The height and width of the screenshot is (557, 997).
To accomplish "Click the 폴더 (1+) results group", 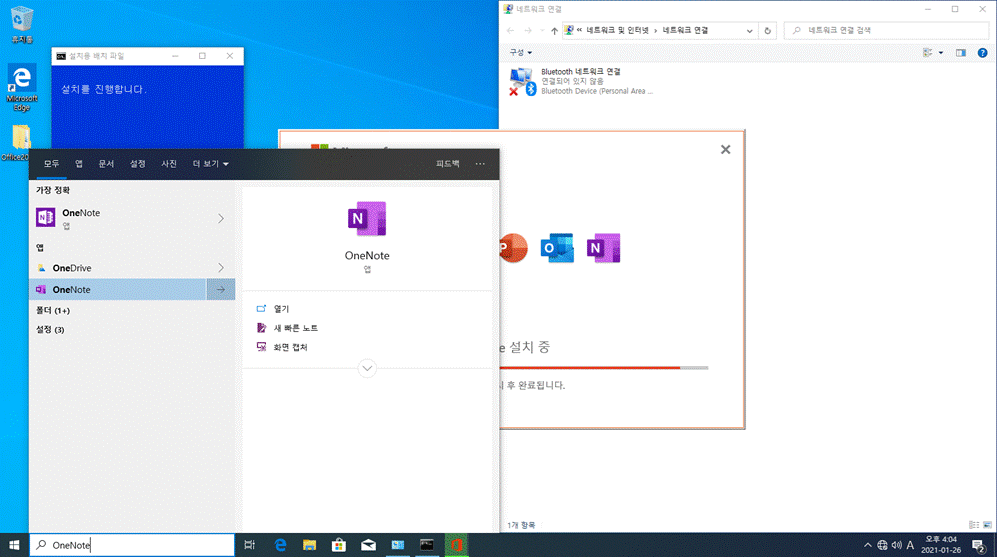I will click(53, 311).
